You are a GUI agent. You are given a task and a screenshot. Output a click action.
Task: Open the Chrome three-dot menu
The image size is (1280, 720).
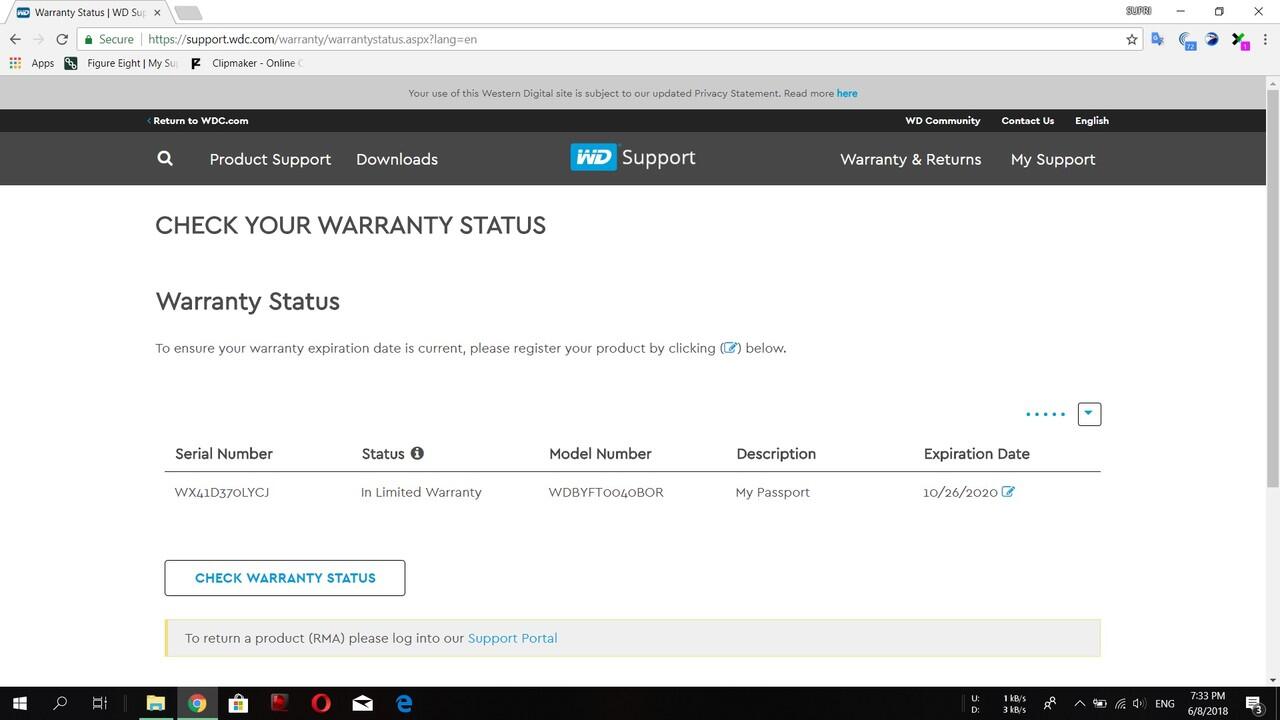[1265, 40]
